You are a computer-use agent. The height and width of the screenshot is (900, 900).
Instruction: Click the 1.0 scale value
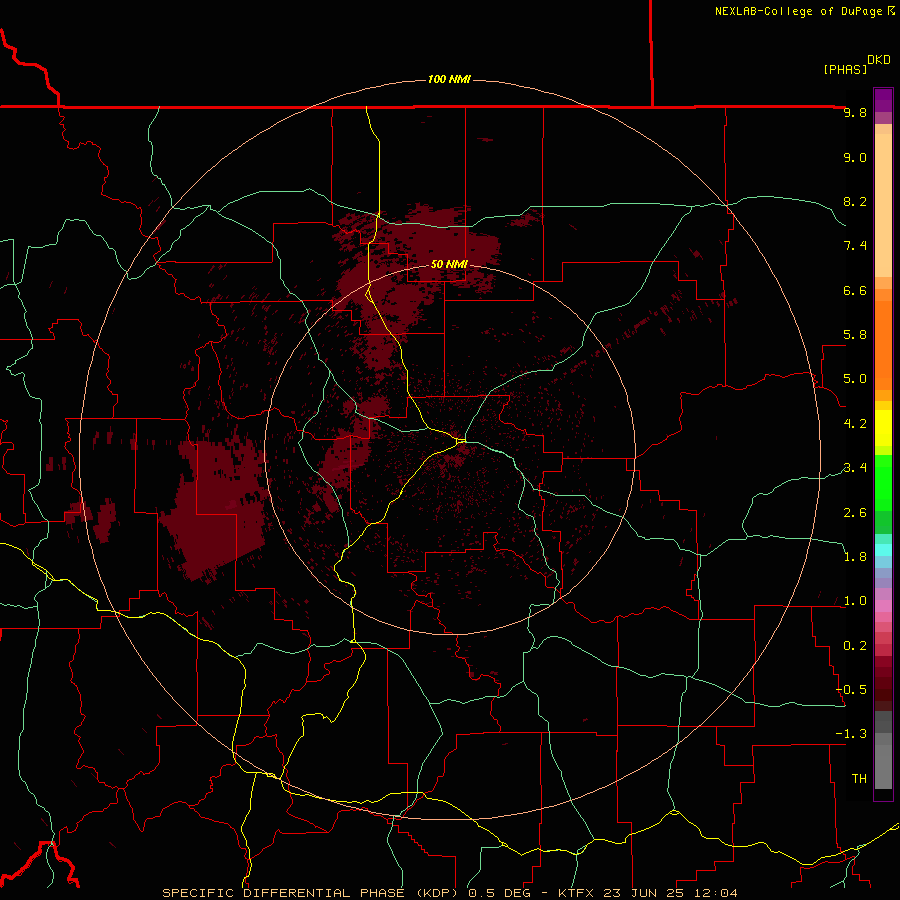(855, 601)
